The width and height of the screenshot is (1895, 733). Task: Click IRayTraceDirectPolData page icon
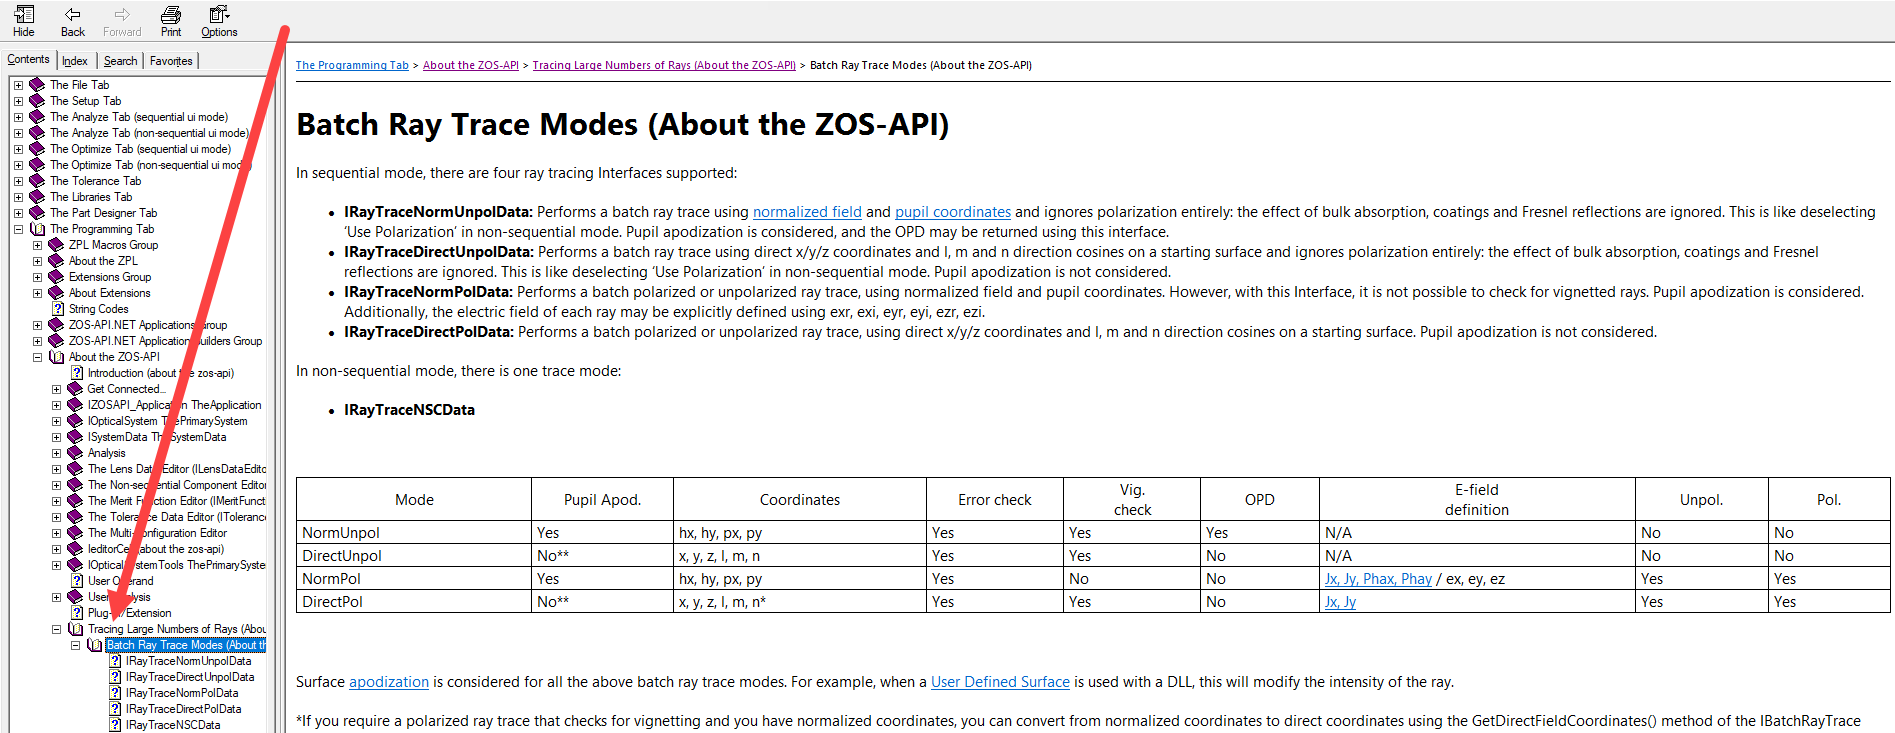[x=115, y=709]
